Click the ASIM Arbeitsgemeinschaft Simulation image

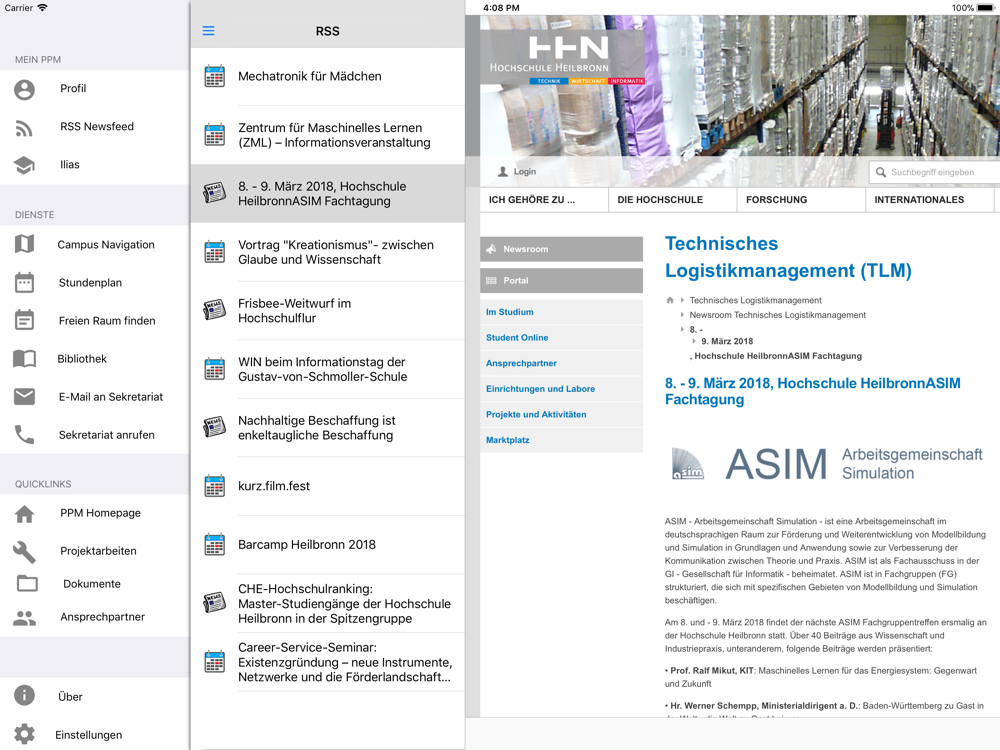click(x=827, y=464)
